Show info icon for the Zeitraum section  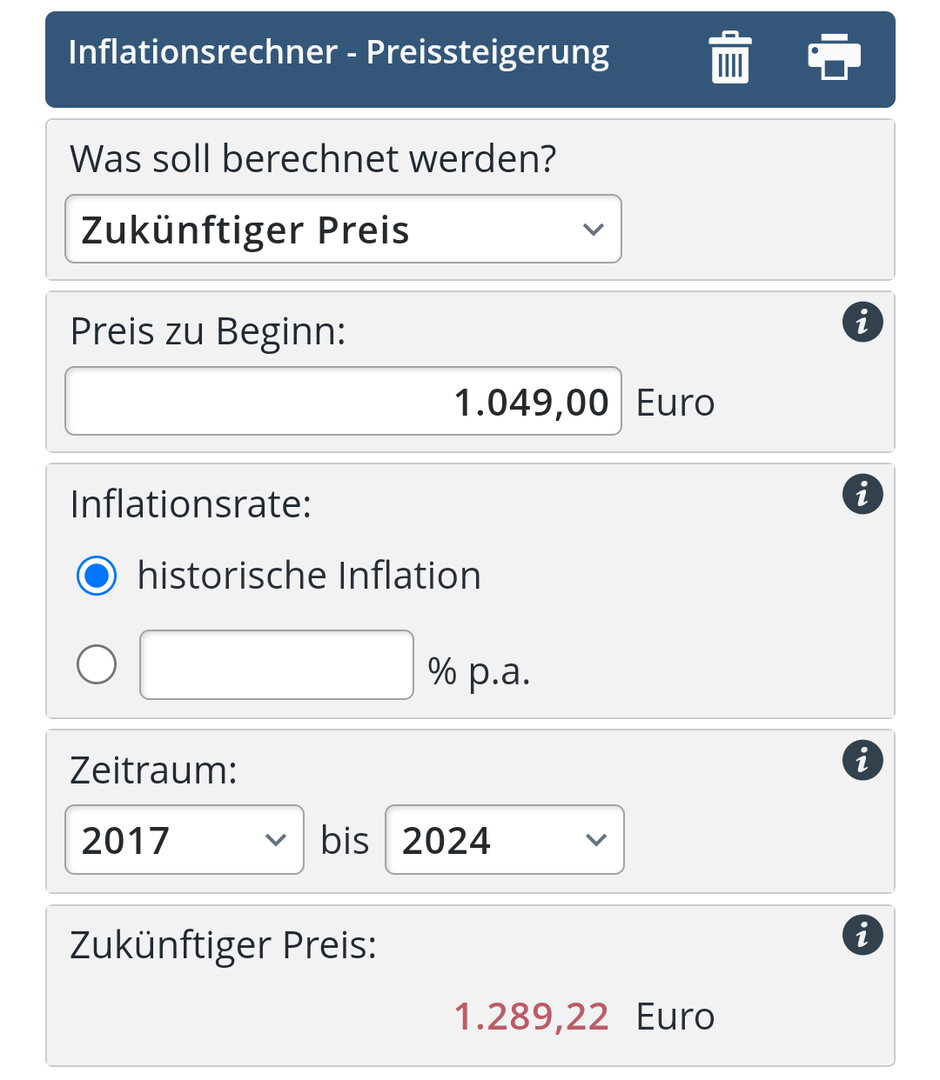862,761
